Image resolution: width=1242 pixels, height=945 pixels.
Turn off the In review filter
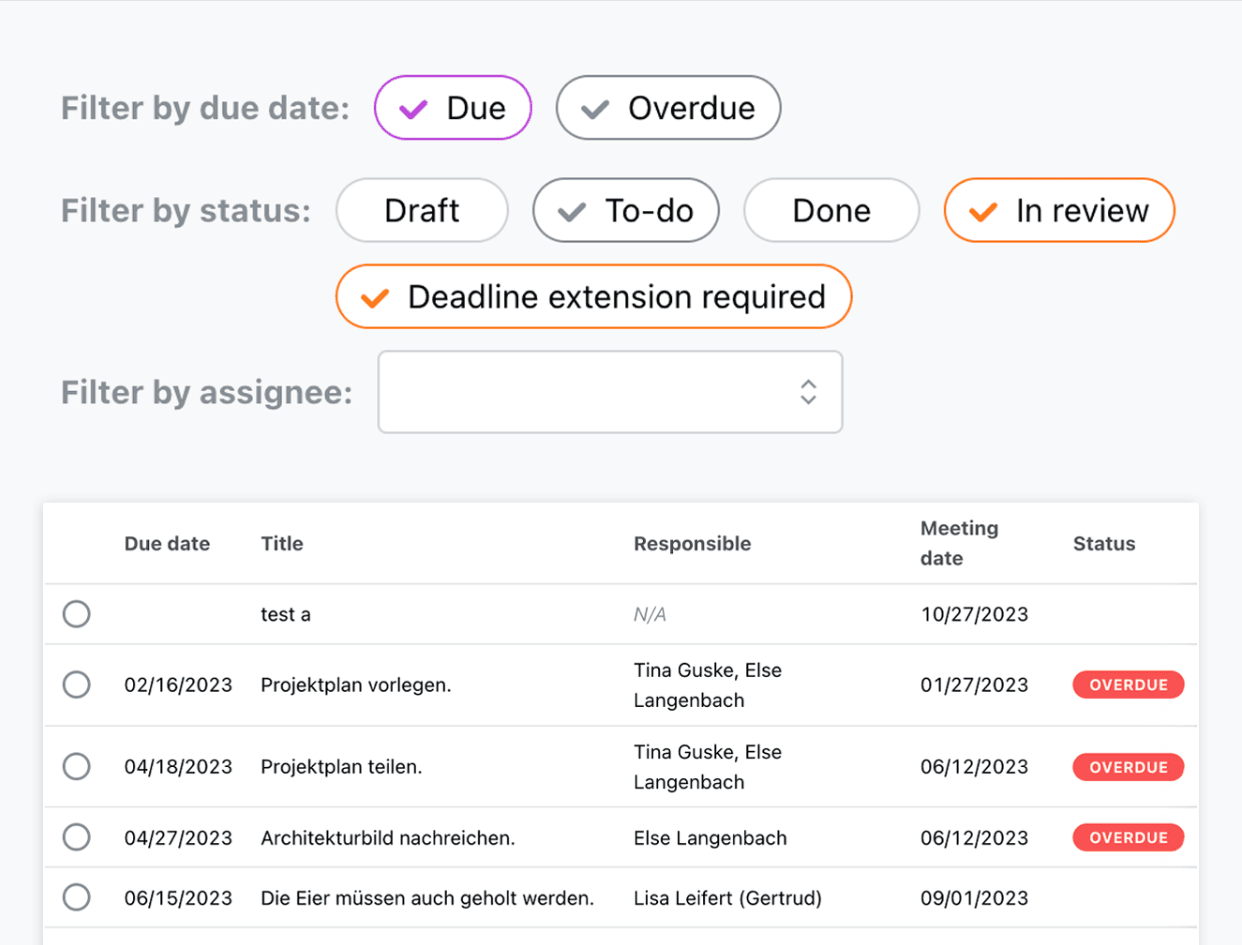(1059, 211)
